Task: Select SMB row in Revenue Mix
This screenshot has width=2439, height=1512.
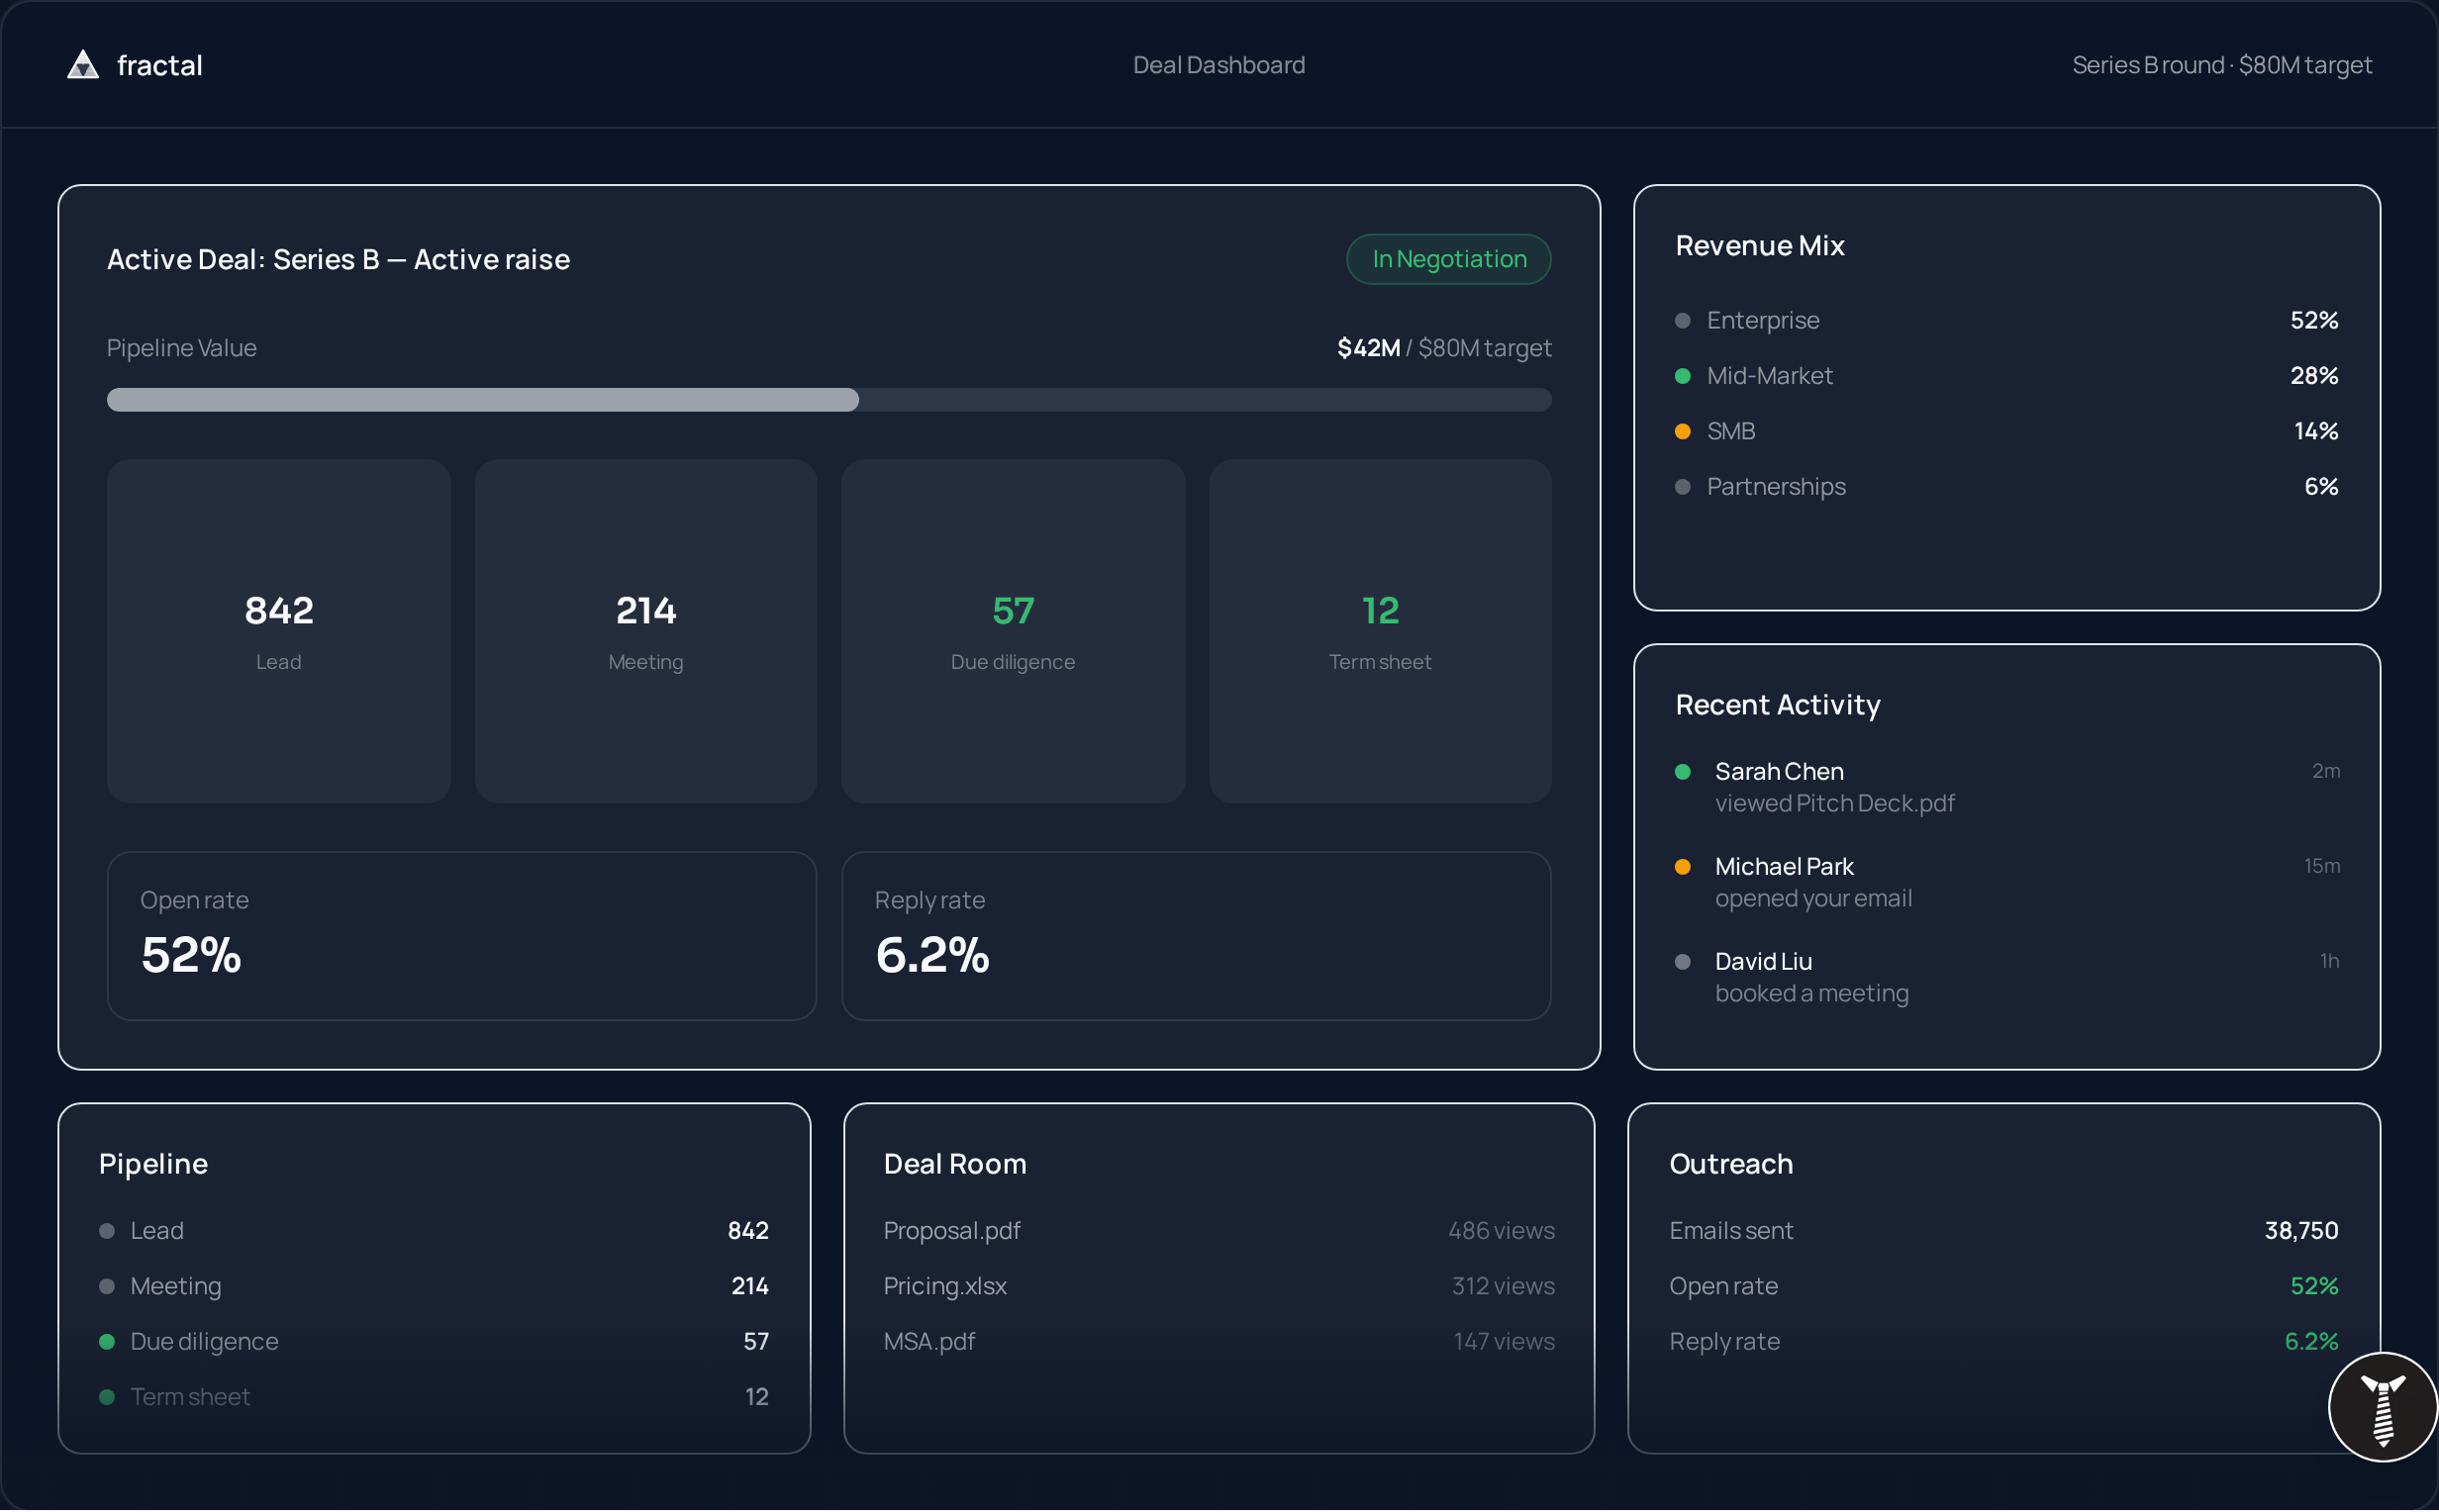Action: click(x=2006, y=432)
